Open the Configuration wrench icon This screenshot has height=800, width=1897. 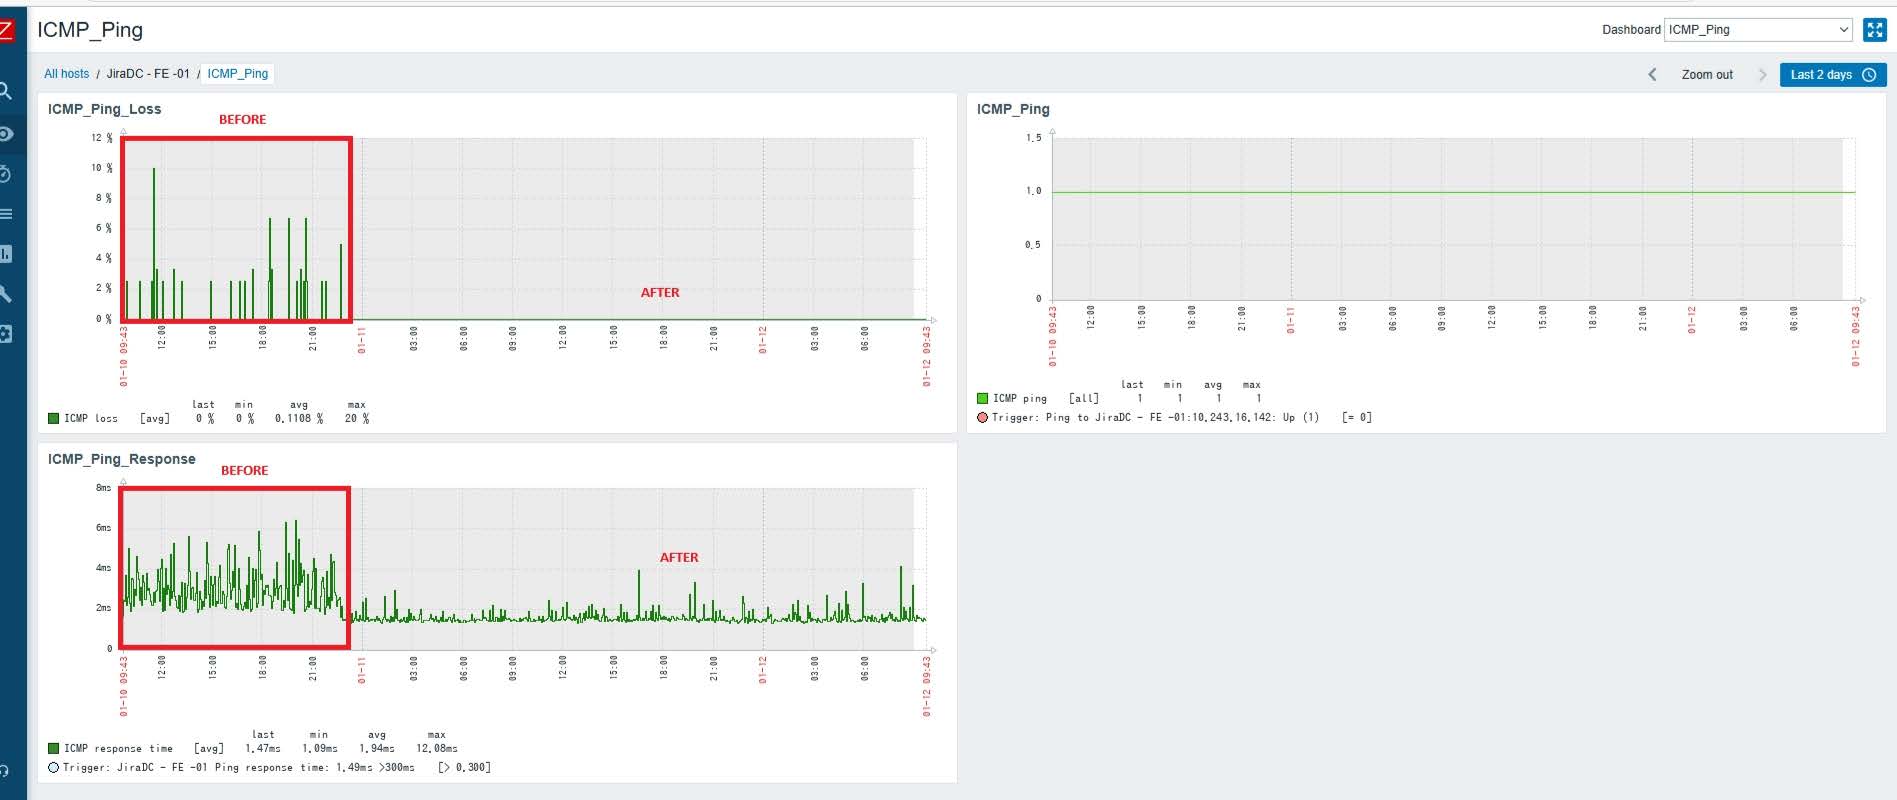point(6,294)
